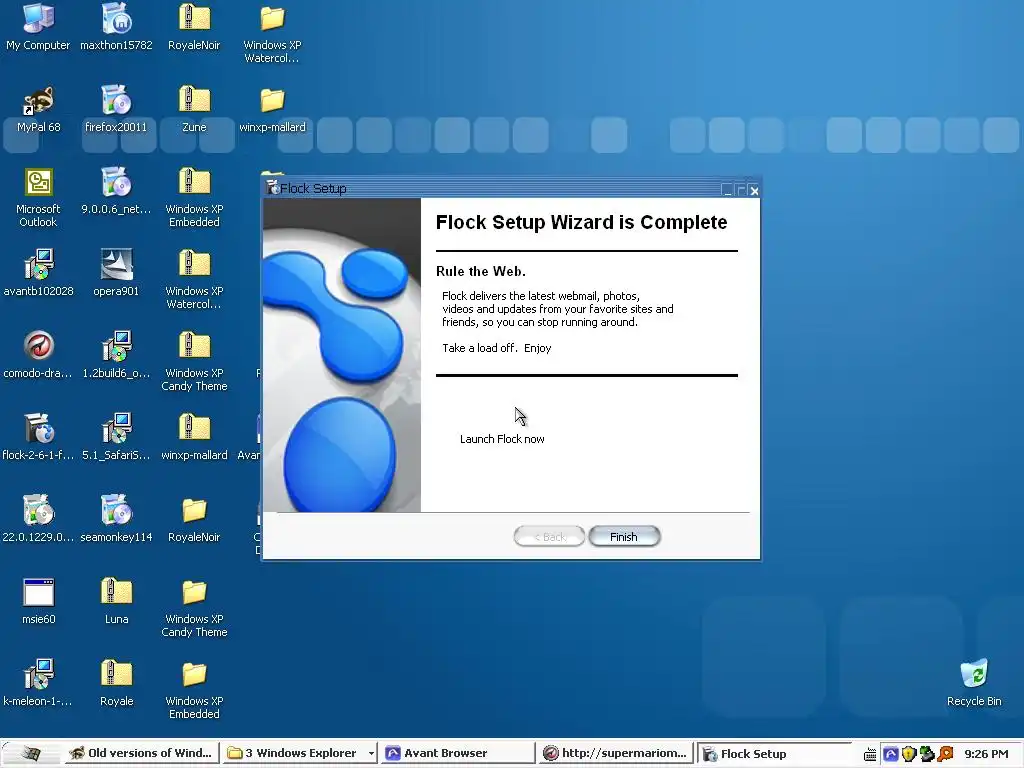Select the MyPal 68 shortcut icon
Screen dimensions: 1024x768
pyautogui.click(x=38, y=109)
